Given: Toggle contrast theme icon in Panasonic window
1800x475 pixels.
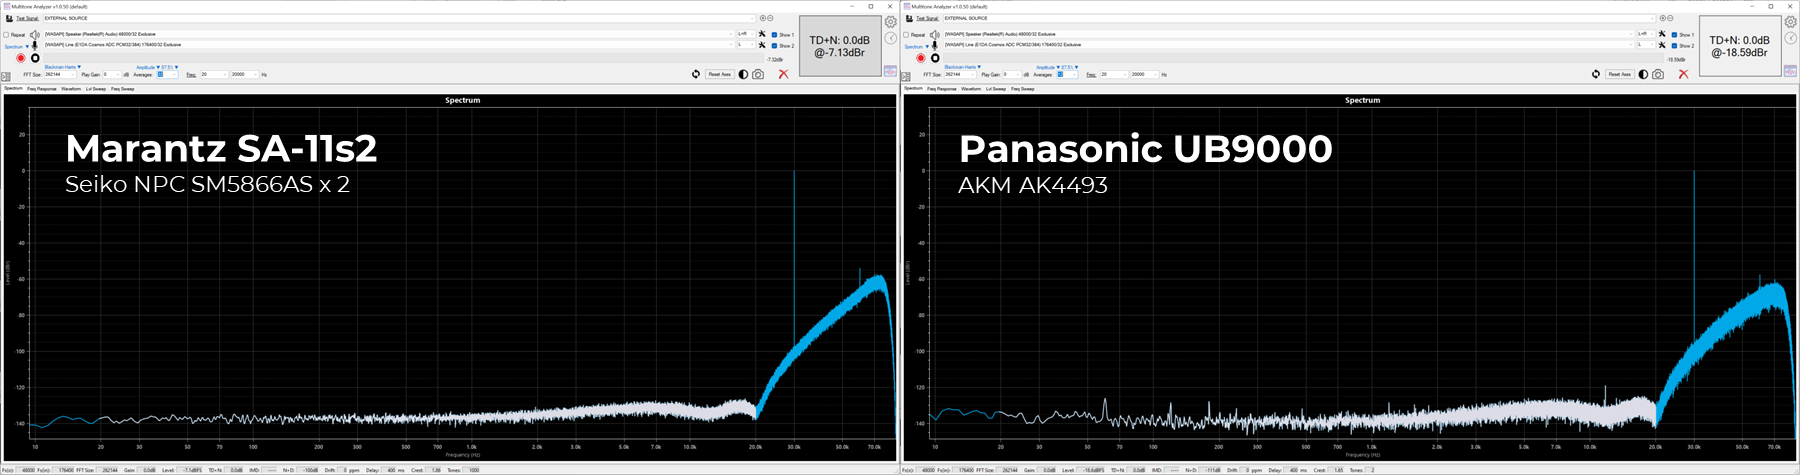Looking at the screenshot, I should pos(1643,74).
